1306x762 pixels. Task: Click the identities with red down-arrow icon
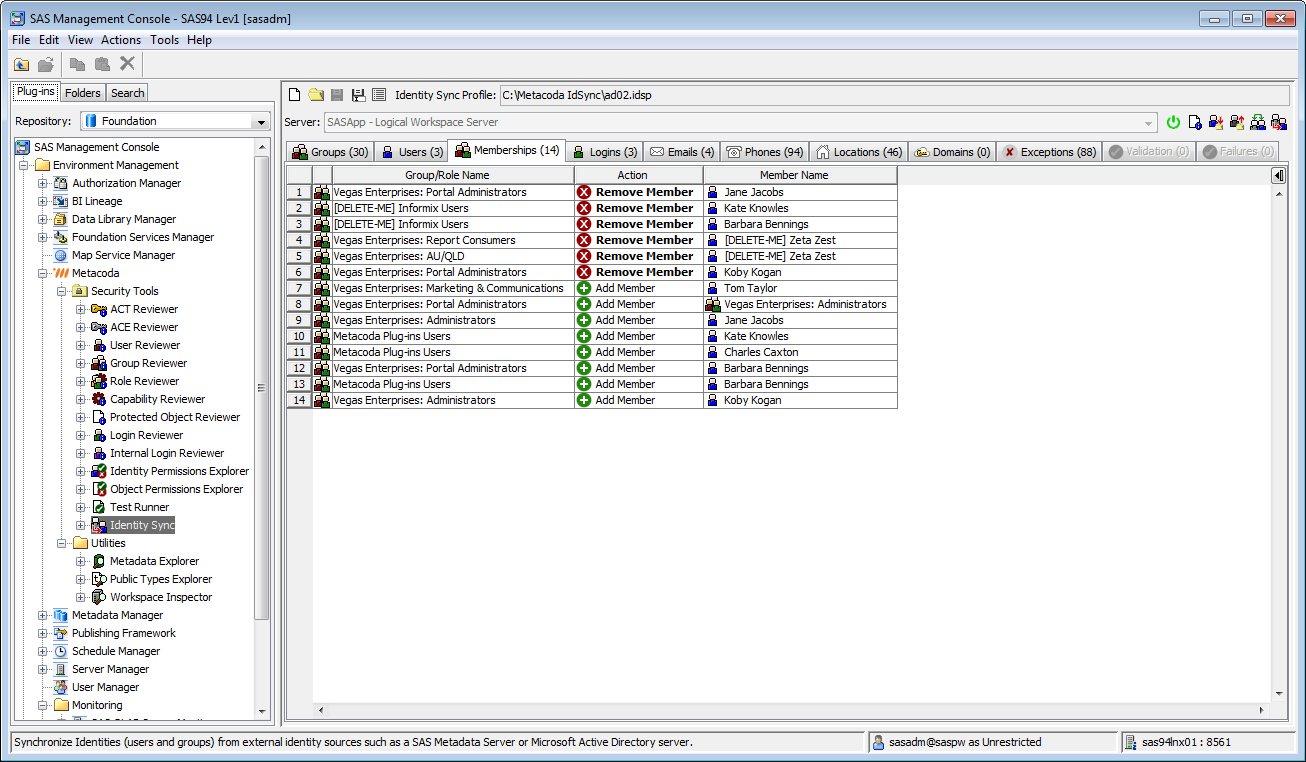point(1216,122)
